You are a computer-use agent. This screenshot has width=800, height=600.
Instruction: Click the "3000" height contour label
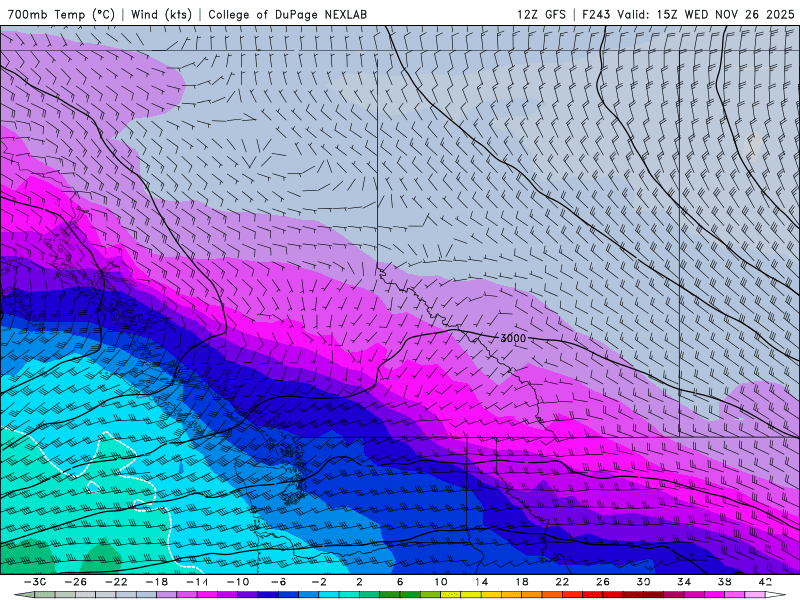coord(512,338)
